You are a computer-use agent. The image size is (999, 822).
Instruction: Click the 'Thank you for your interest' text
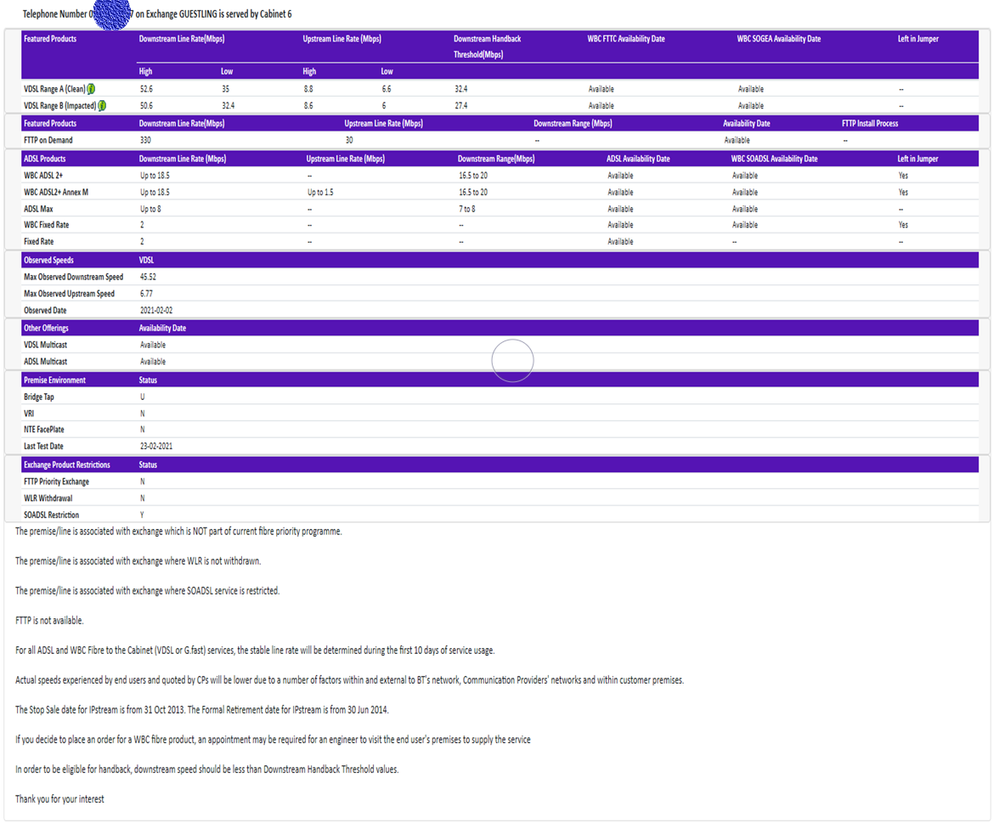60,799
